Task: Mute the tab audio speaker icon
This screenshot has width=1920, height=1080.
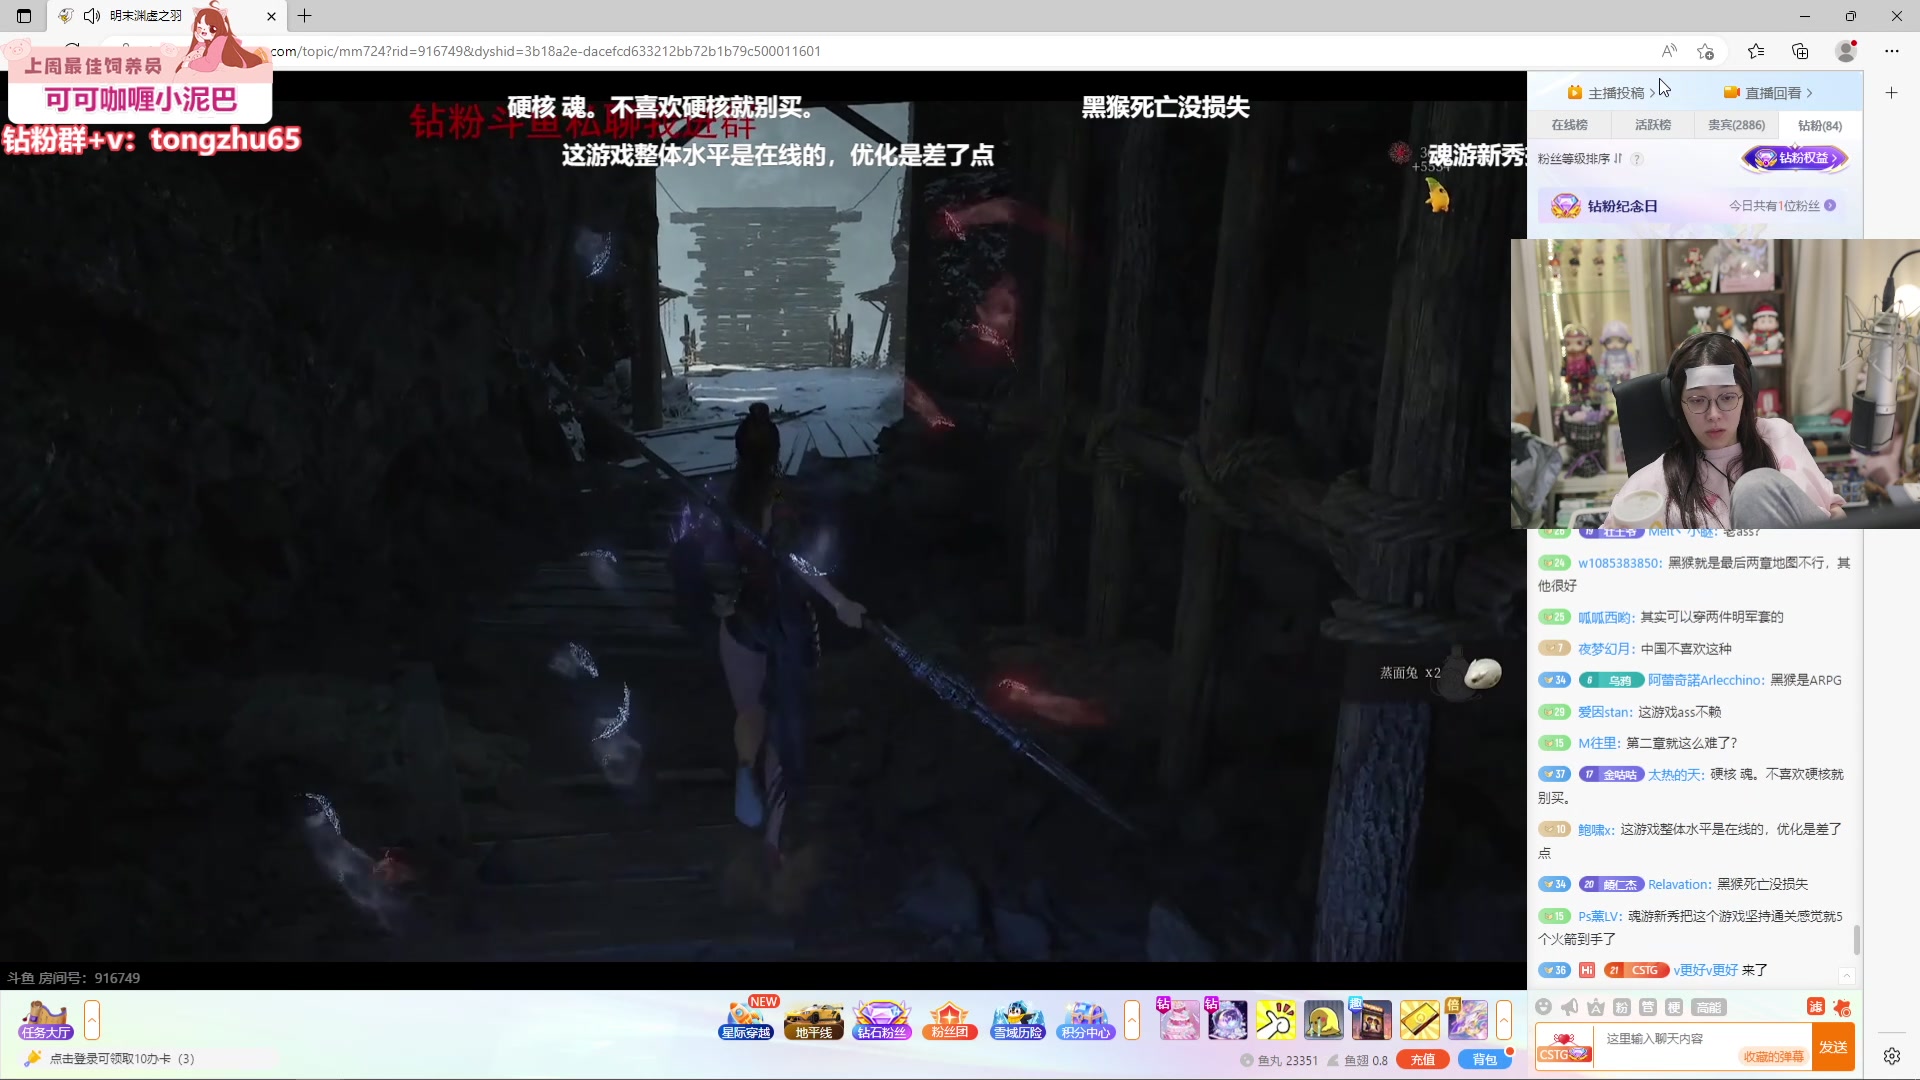Action: [x=92, y=16]
